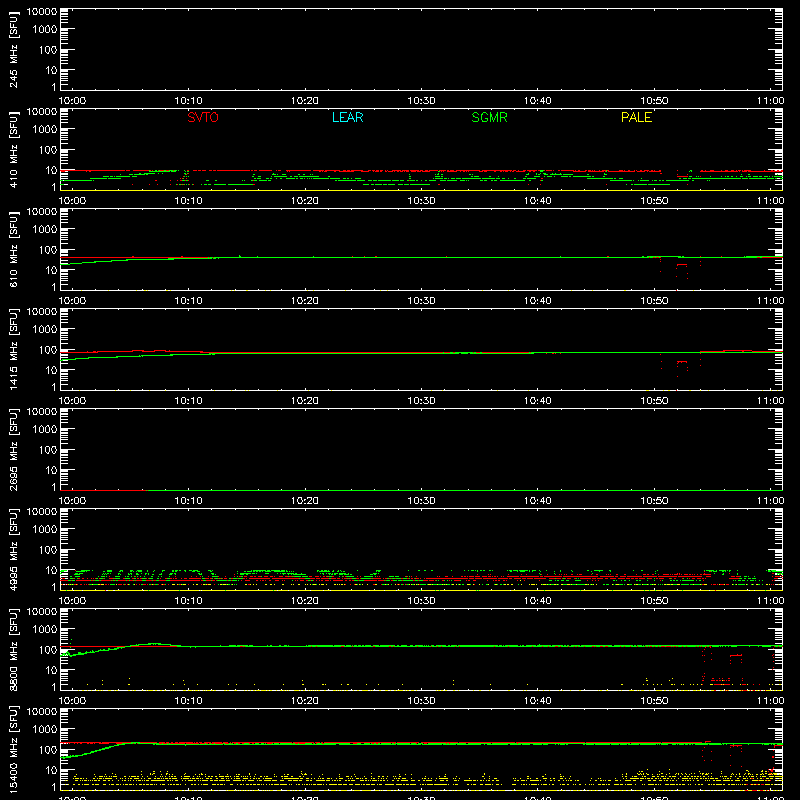800x800 pixels.
Task: Click the green SGMR bump near 10:07 at 8800 MHz
Action: pyautogui.click(x=153, y=644)
